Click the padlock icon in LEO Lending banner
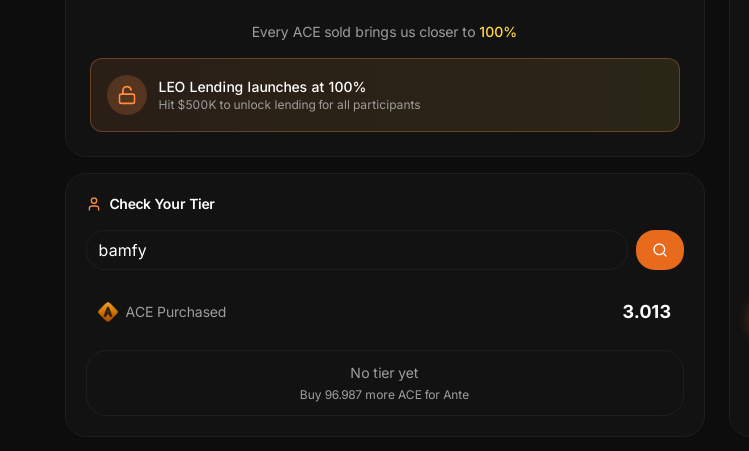This screenshot has height=451, width=749. click(x=127, y=95)
